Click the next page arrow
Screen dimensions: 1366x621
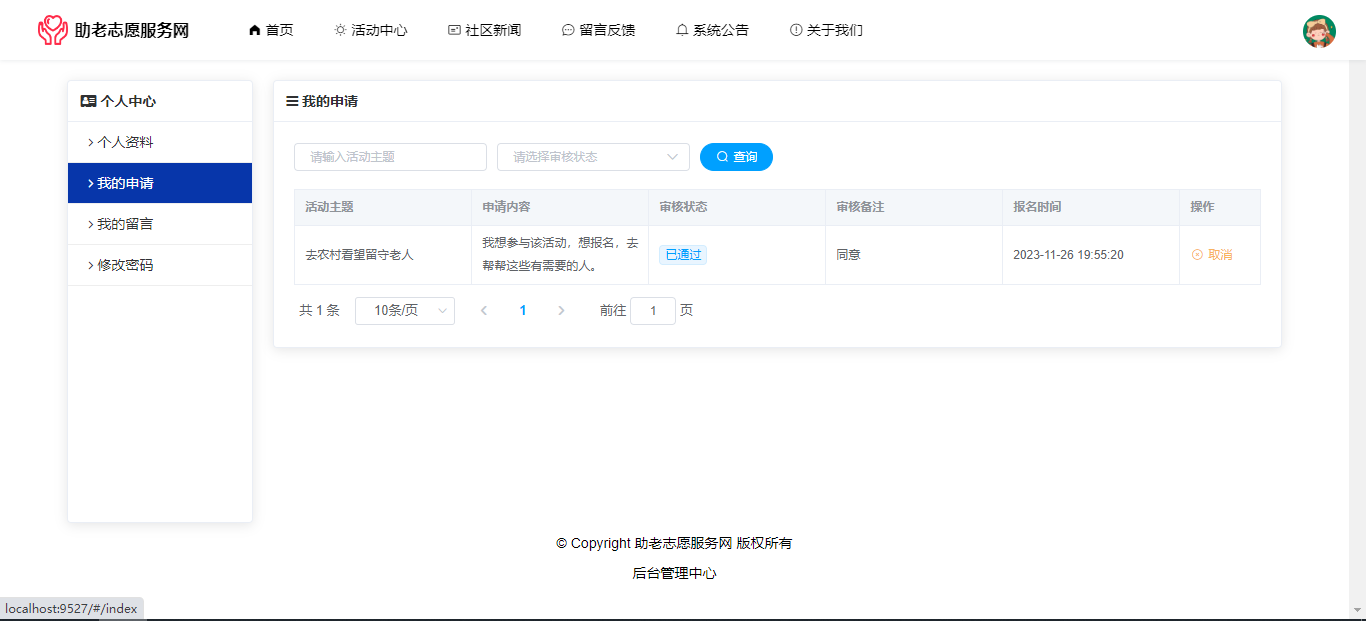point(561,311)
